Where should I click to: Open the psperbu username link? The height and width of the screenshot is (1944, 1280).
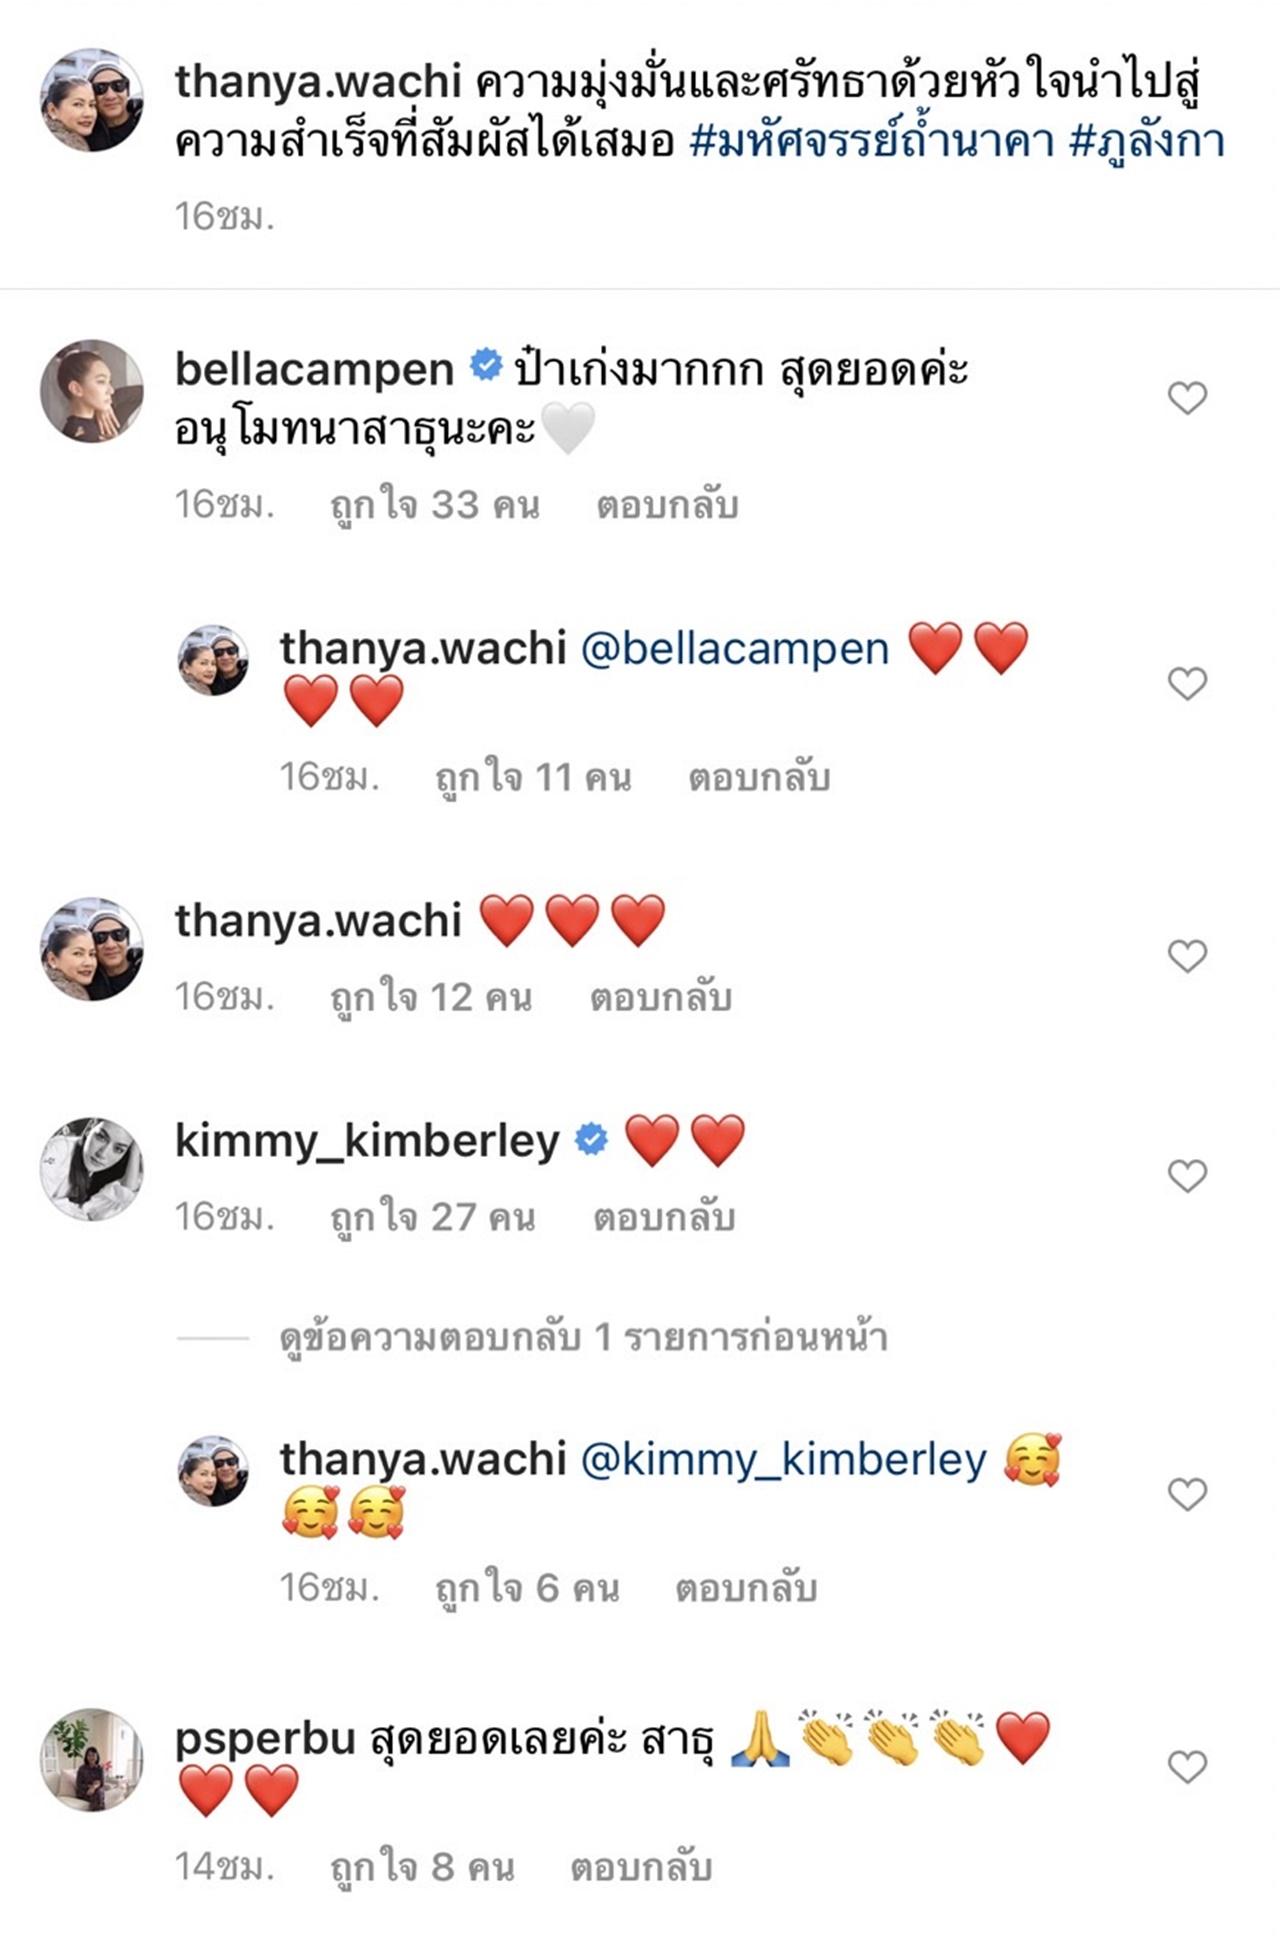(x=265, y=1740)
